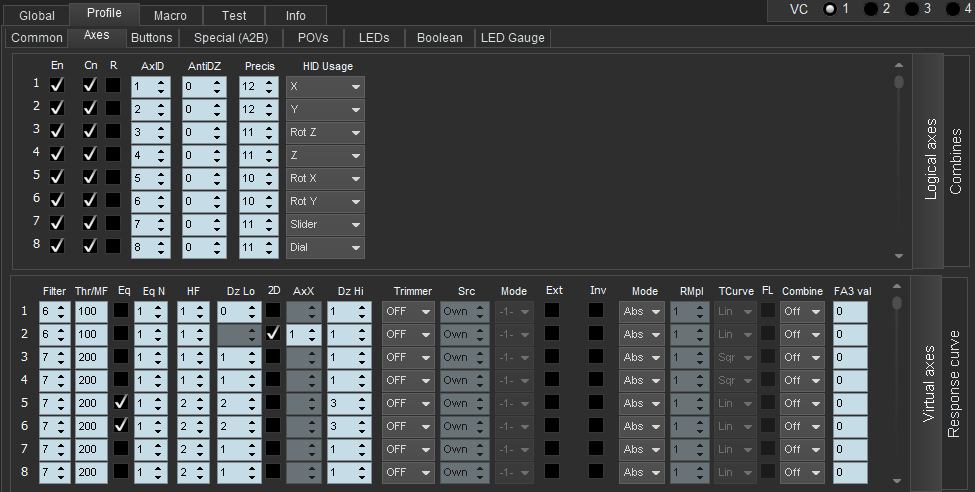Expand the Trimmer dropdown for virtual axis 1
This screenshot has height=492, width=975.
pyautogui.click(x=407, y=311)
